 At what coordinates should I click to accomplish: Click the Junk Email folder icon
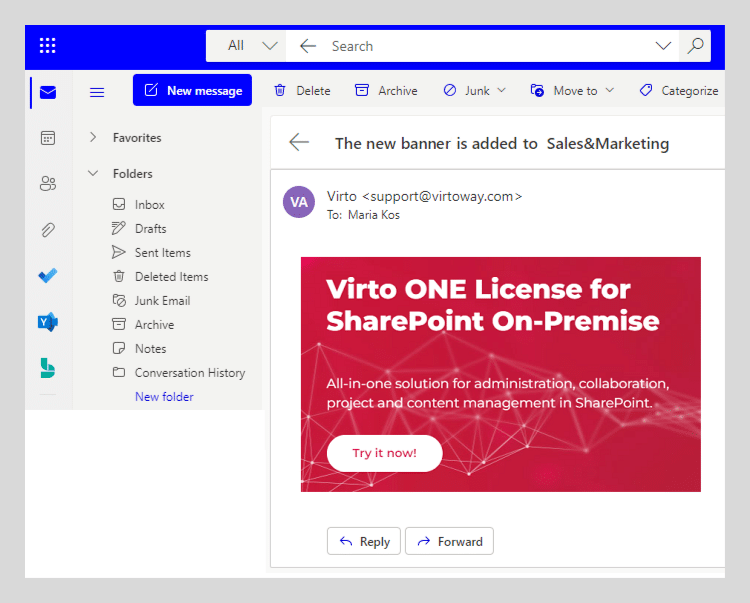119,300
